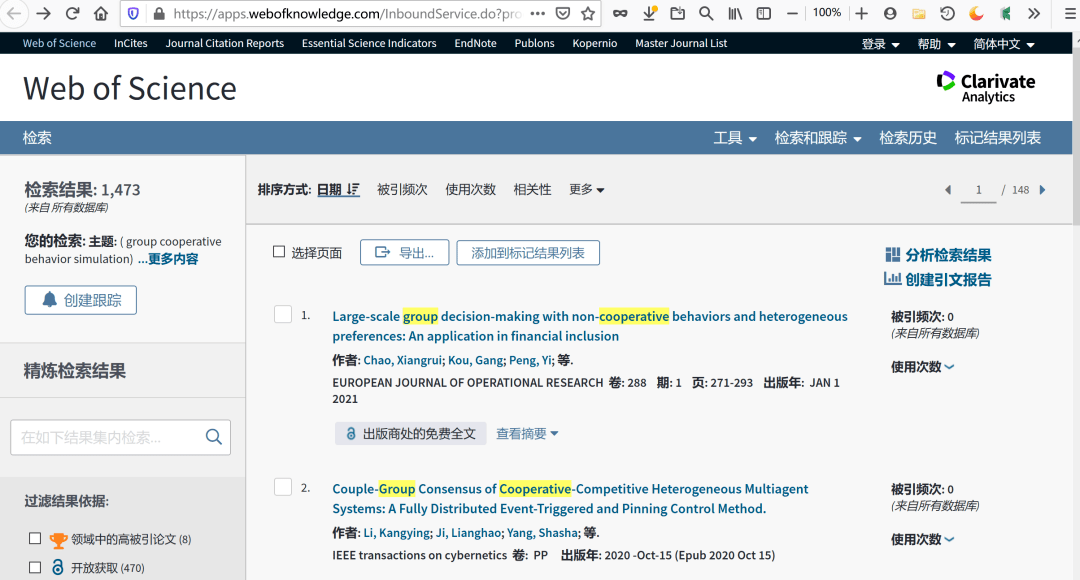Show more toolbar tools via double chevron

pos(1034,13)
